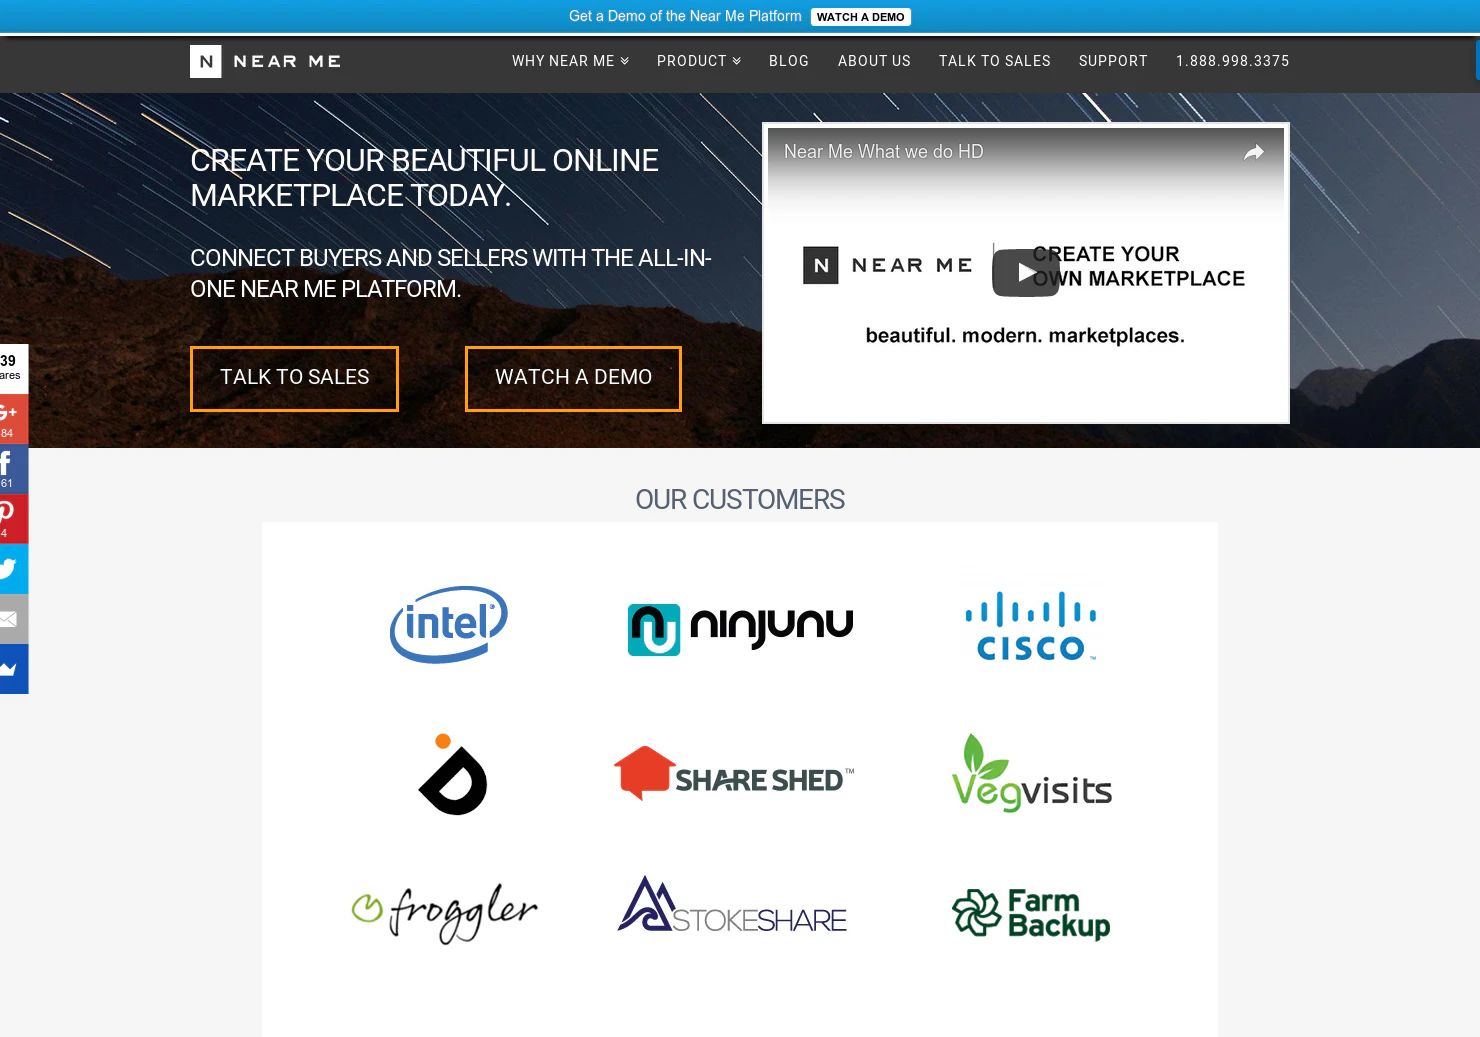Share on Google Plus from sidebar
Viewport: 1480px width, 1037px height.
14,419
